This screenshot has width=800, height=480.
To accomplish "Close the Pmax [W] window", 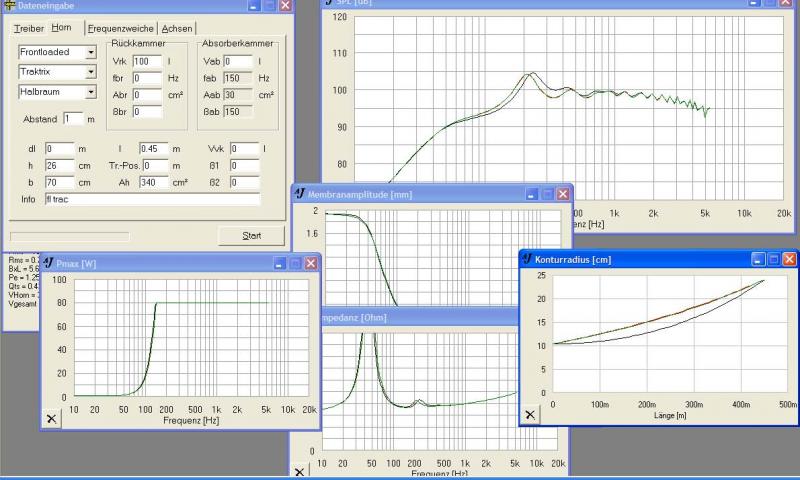I will click(311, 263).
